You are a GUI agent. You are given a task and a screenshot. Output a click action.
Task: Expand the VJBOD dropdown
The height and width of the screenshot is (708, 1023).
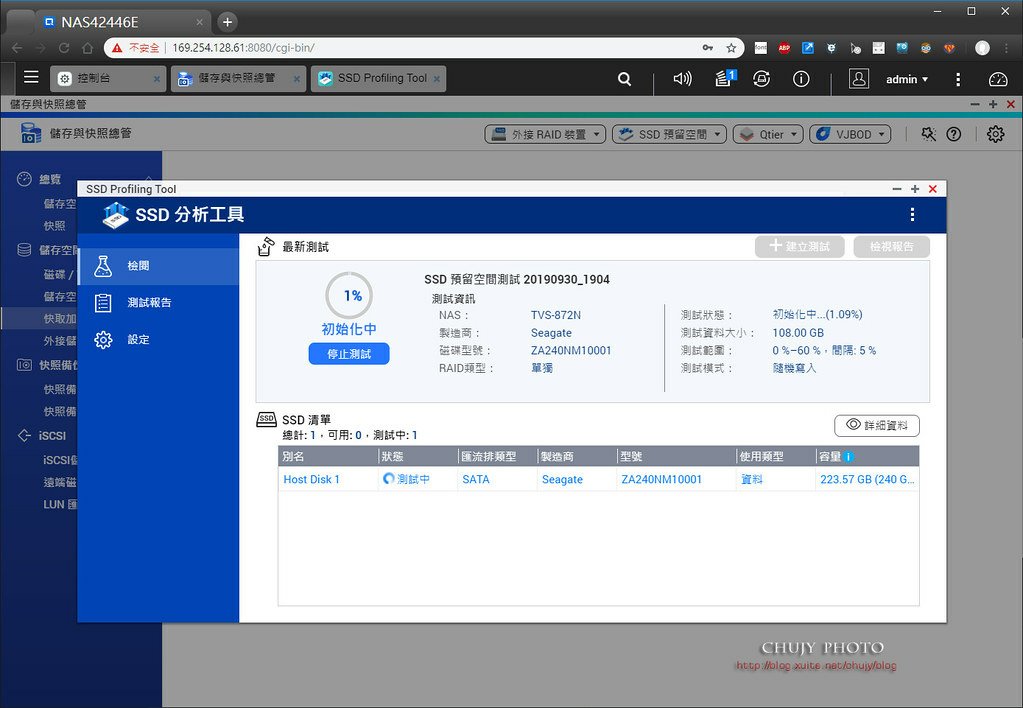click(x=851, y=134)
